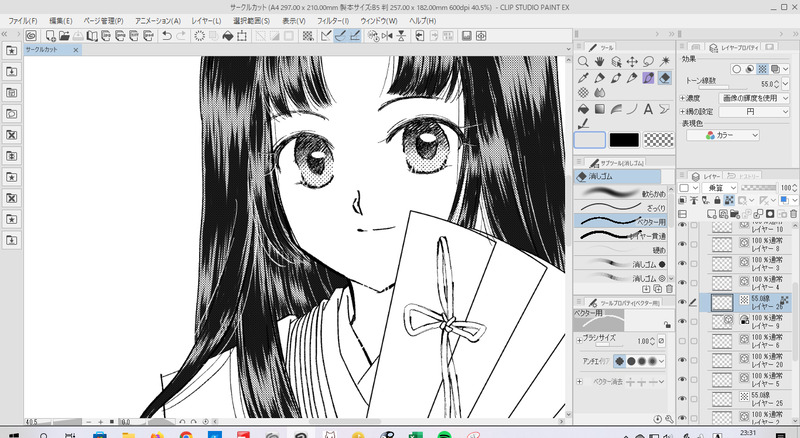Screen dimensions: 800x438
Task: Expand ブラシサイズ plus expander
Action: pyautogui.click(x=580, y=340)
